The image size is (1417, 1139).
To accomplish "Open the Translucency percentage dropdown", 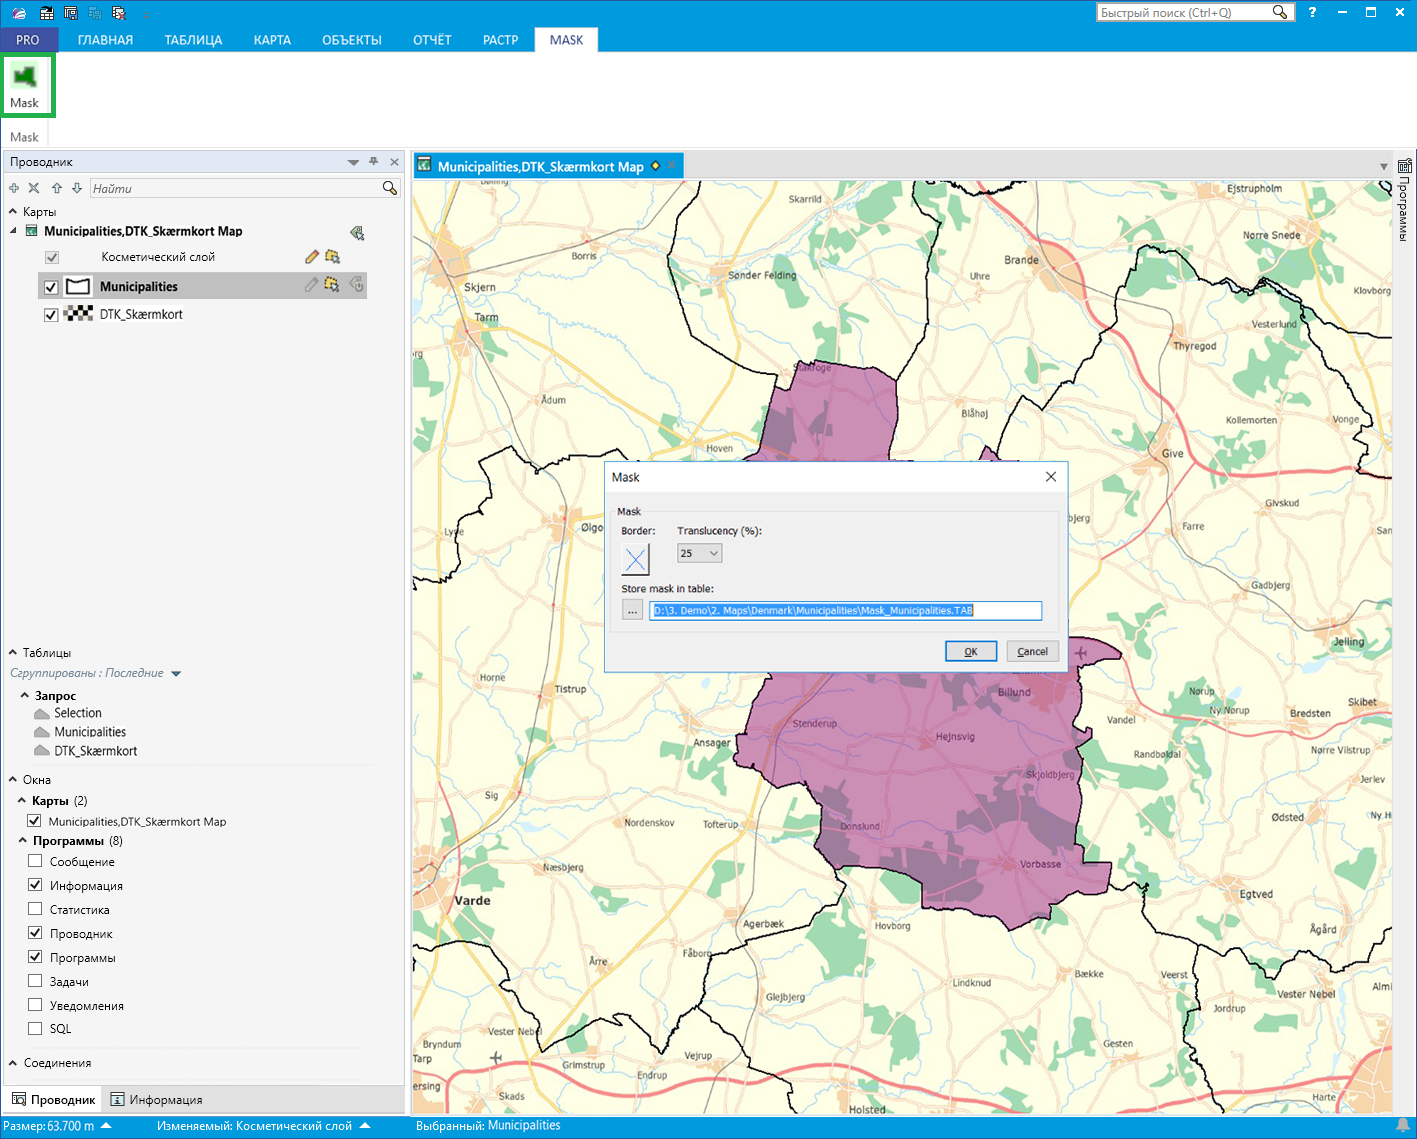I will (699, 553).
